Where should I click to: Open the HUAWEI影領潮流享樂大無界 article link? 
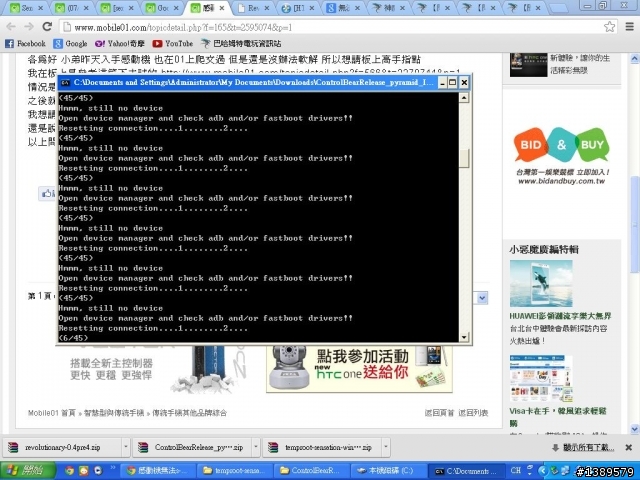click(x=560, y=316)
